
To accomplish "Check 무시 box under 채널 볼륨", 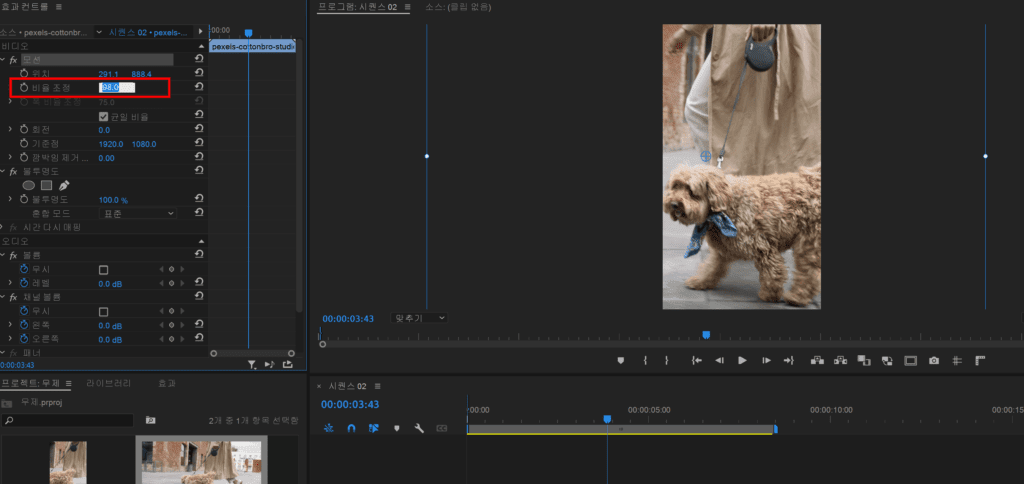I will 103,312.
